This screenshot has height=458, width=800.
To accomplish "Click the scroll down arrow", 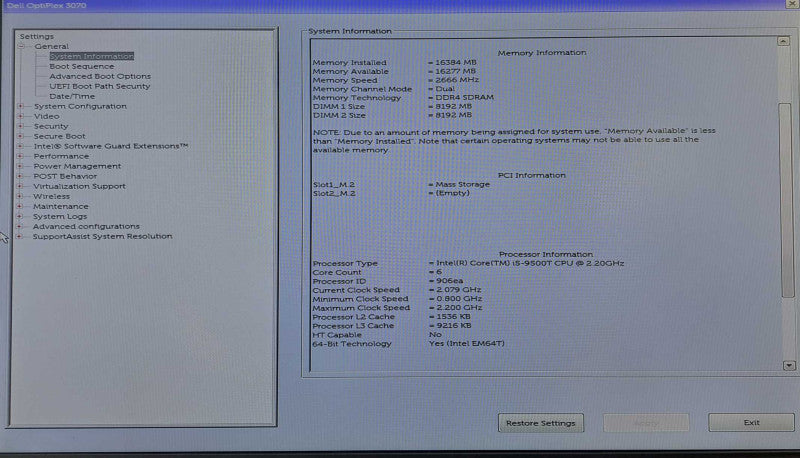I will (x=789, y=366).
